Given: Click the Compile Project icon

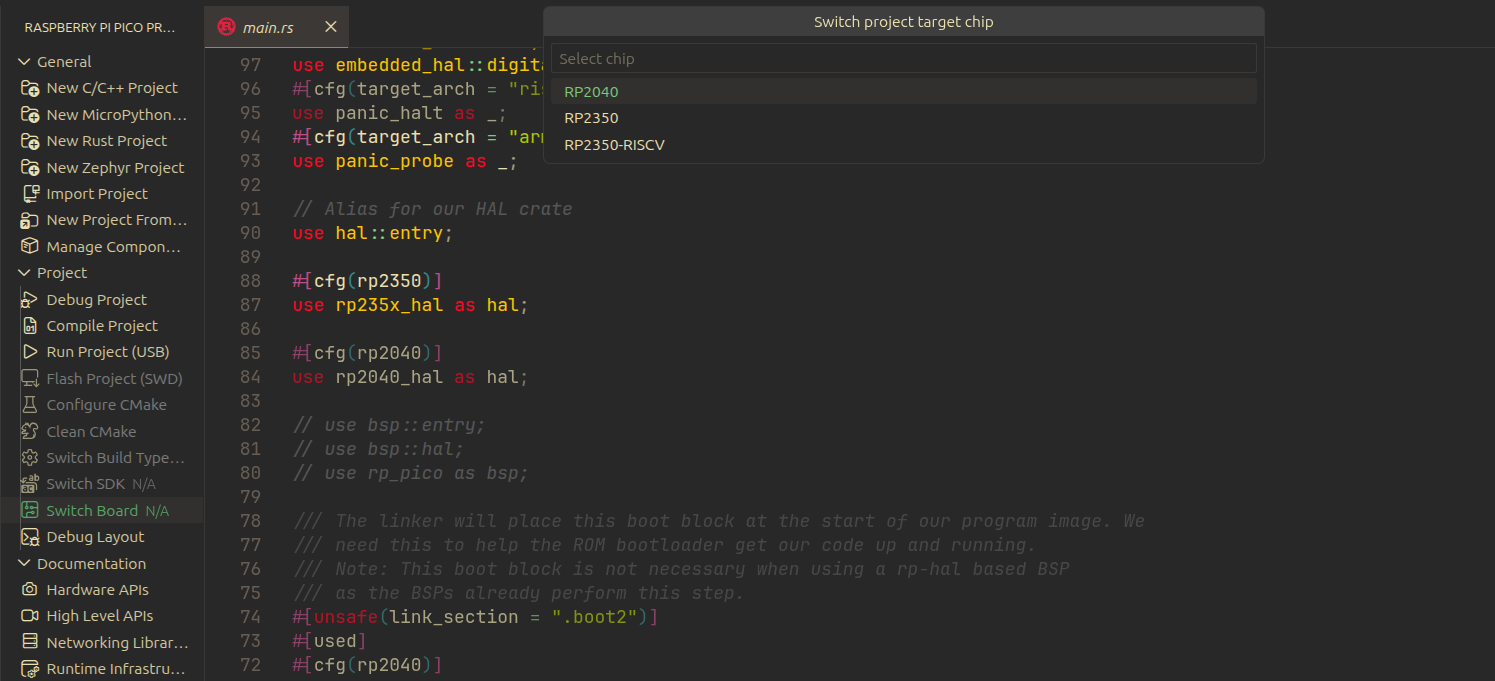Looking at the screenshot, I should pos(30,326).
